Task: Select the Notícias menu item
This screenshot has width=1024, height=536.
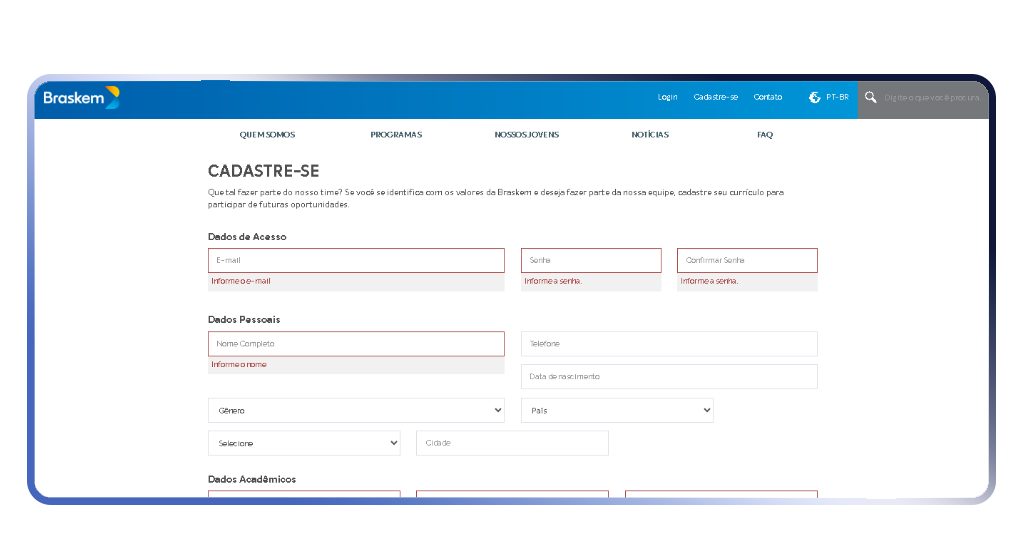Action: pos(650,135)
